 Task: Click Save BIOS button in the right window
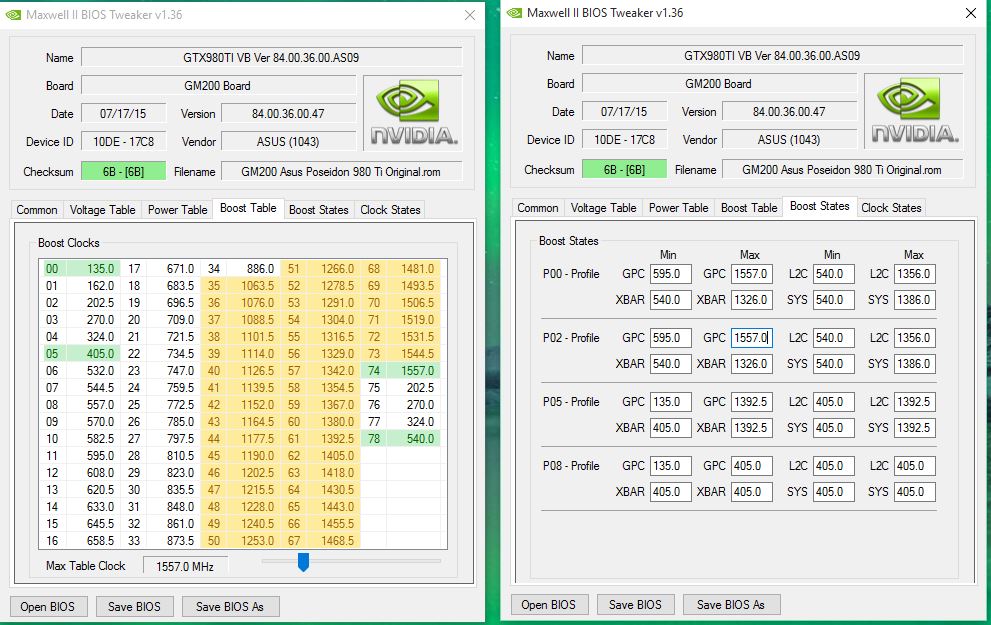[x=635, y=605]
